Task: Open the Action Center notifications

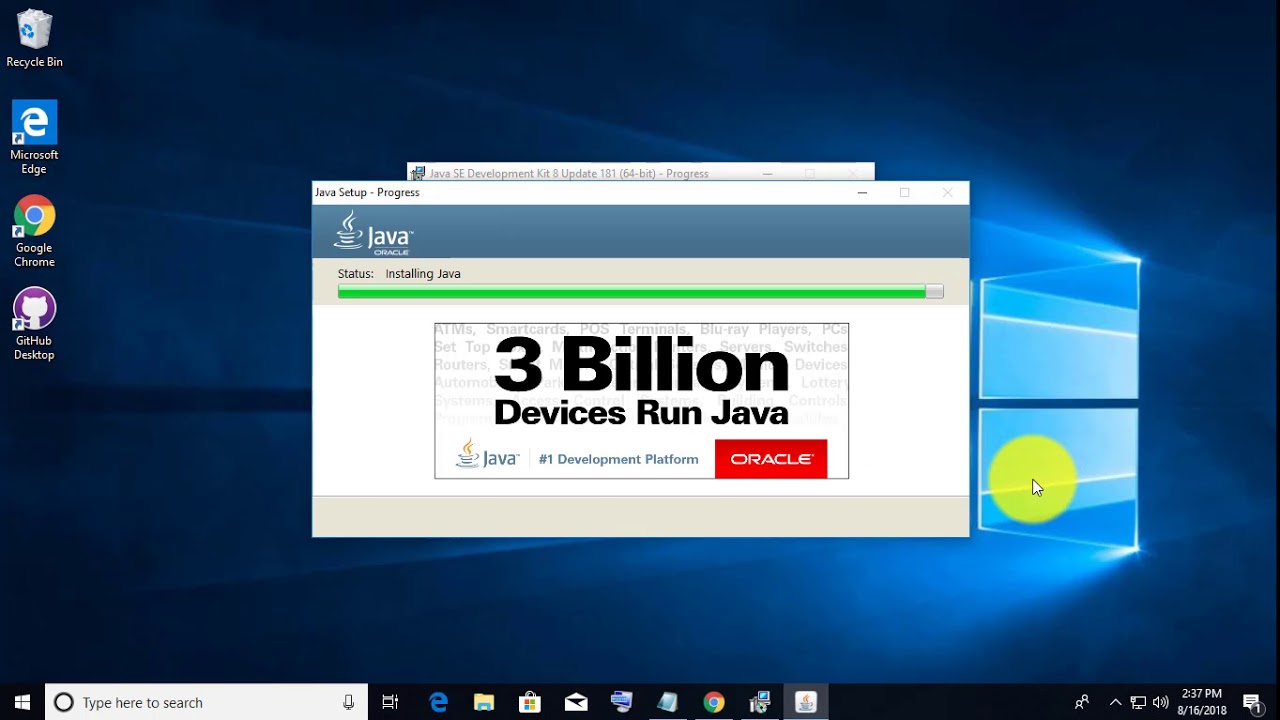Action: (1252, 702)
